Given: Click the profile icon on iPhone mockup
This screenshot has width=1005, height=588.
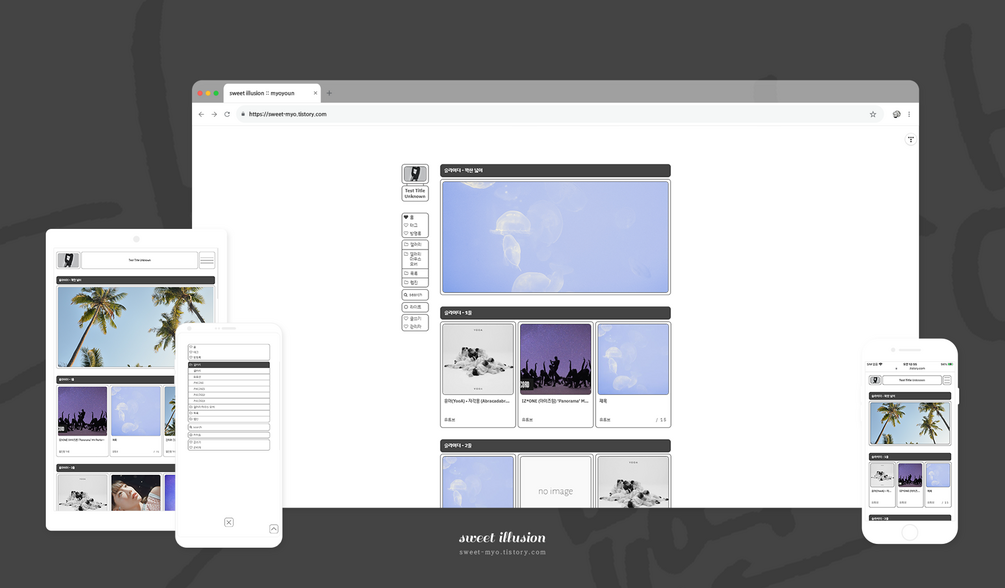Looking at the screenshot, I should 874,380.
